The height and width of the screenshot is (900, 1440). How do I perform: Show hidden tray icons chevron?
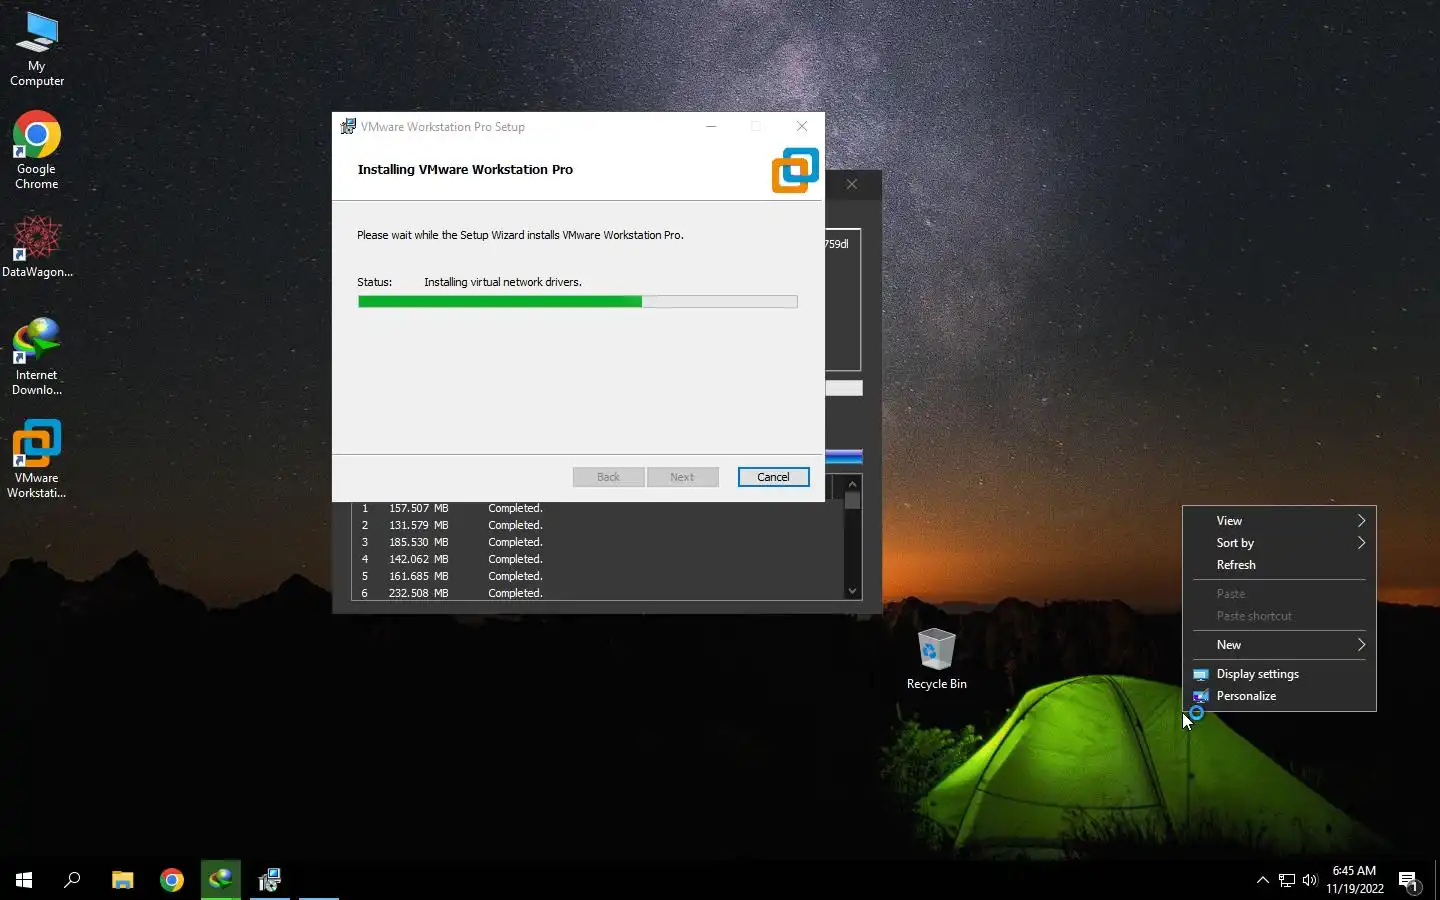click(1262, 880)
